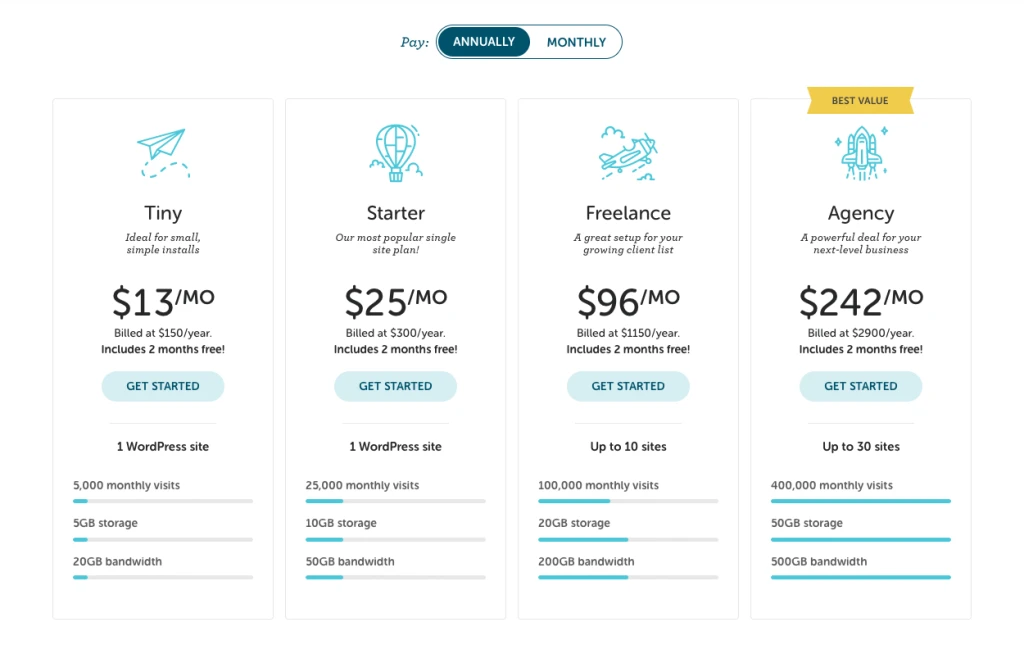Click Freelance's 200GB bandwidth bar
The height and width of the screenshot is (645, 1024).
point(628,577)
